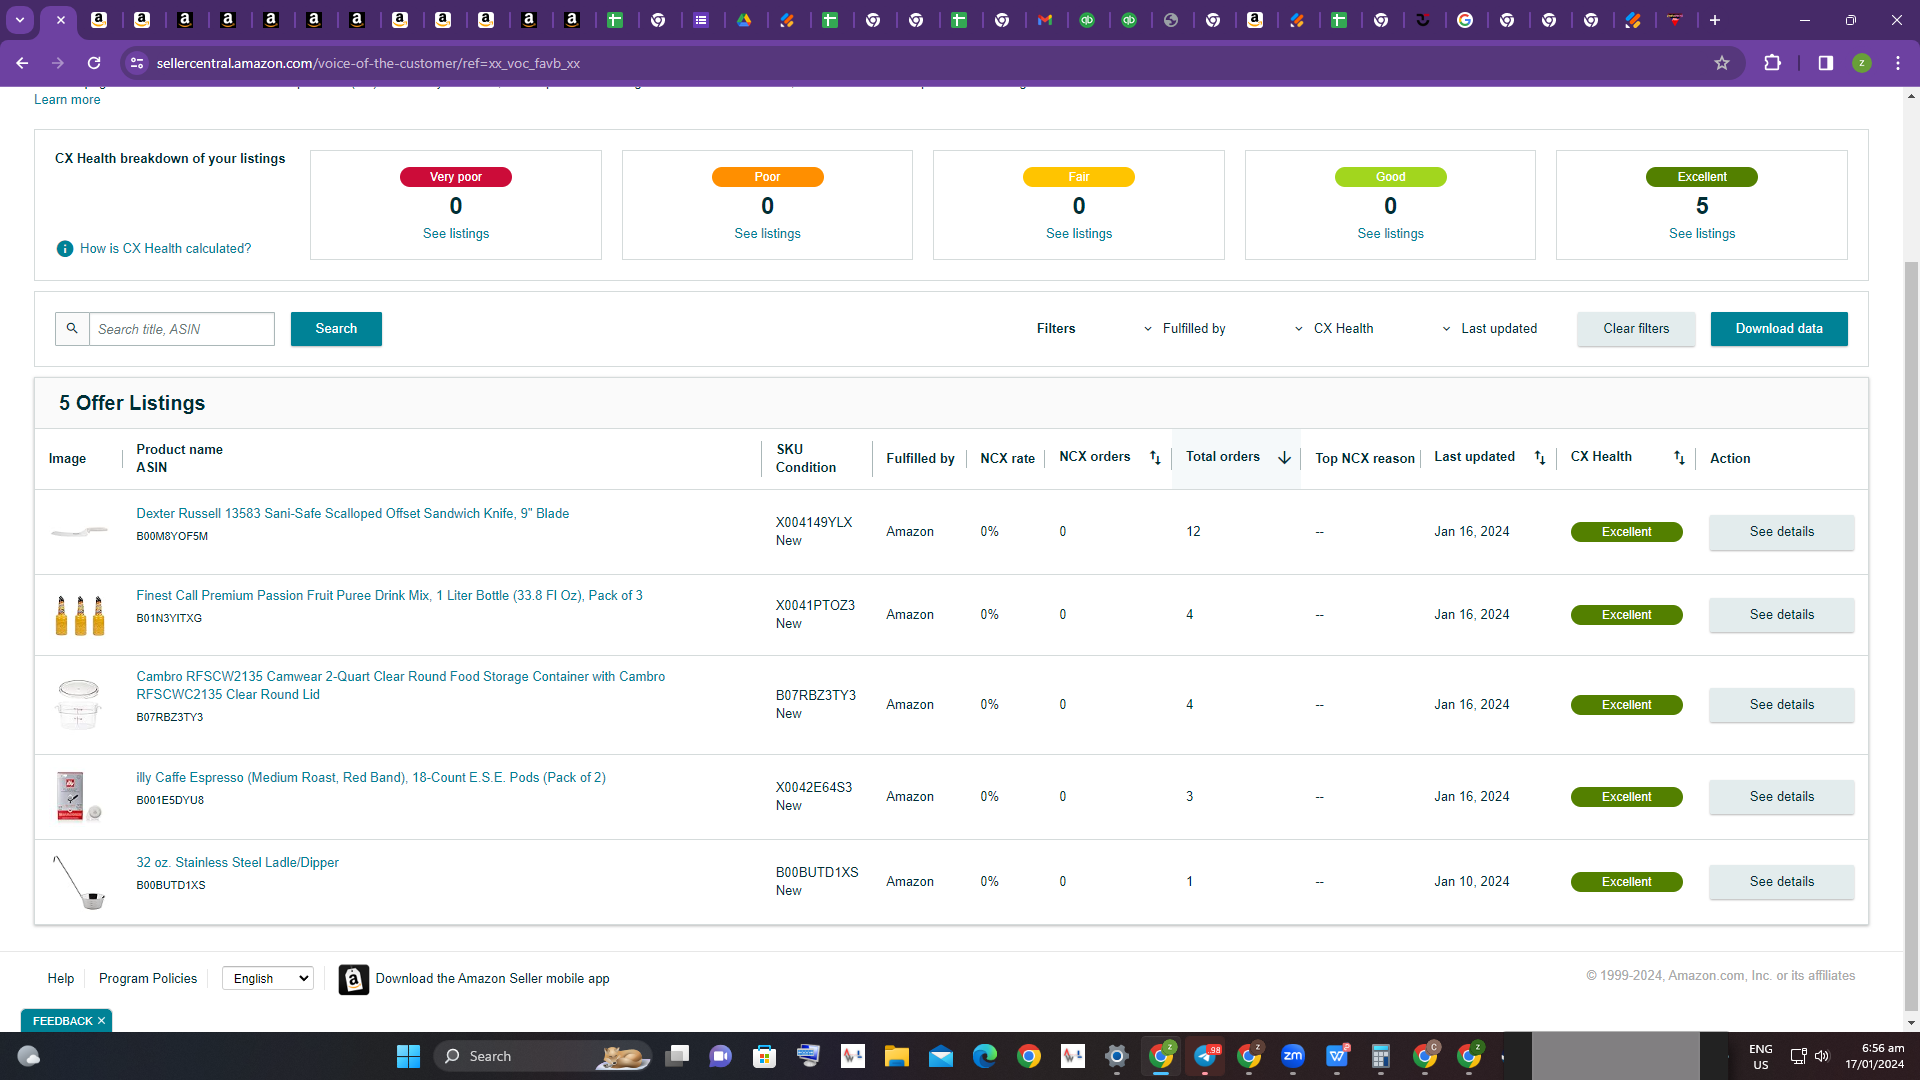Click Download data button
1920x1080 pixels.
point(1779,329)
